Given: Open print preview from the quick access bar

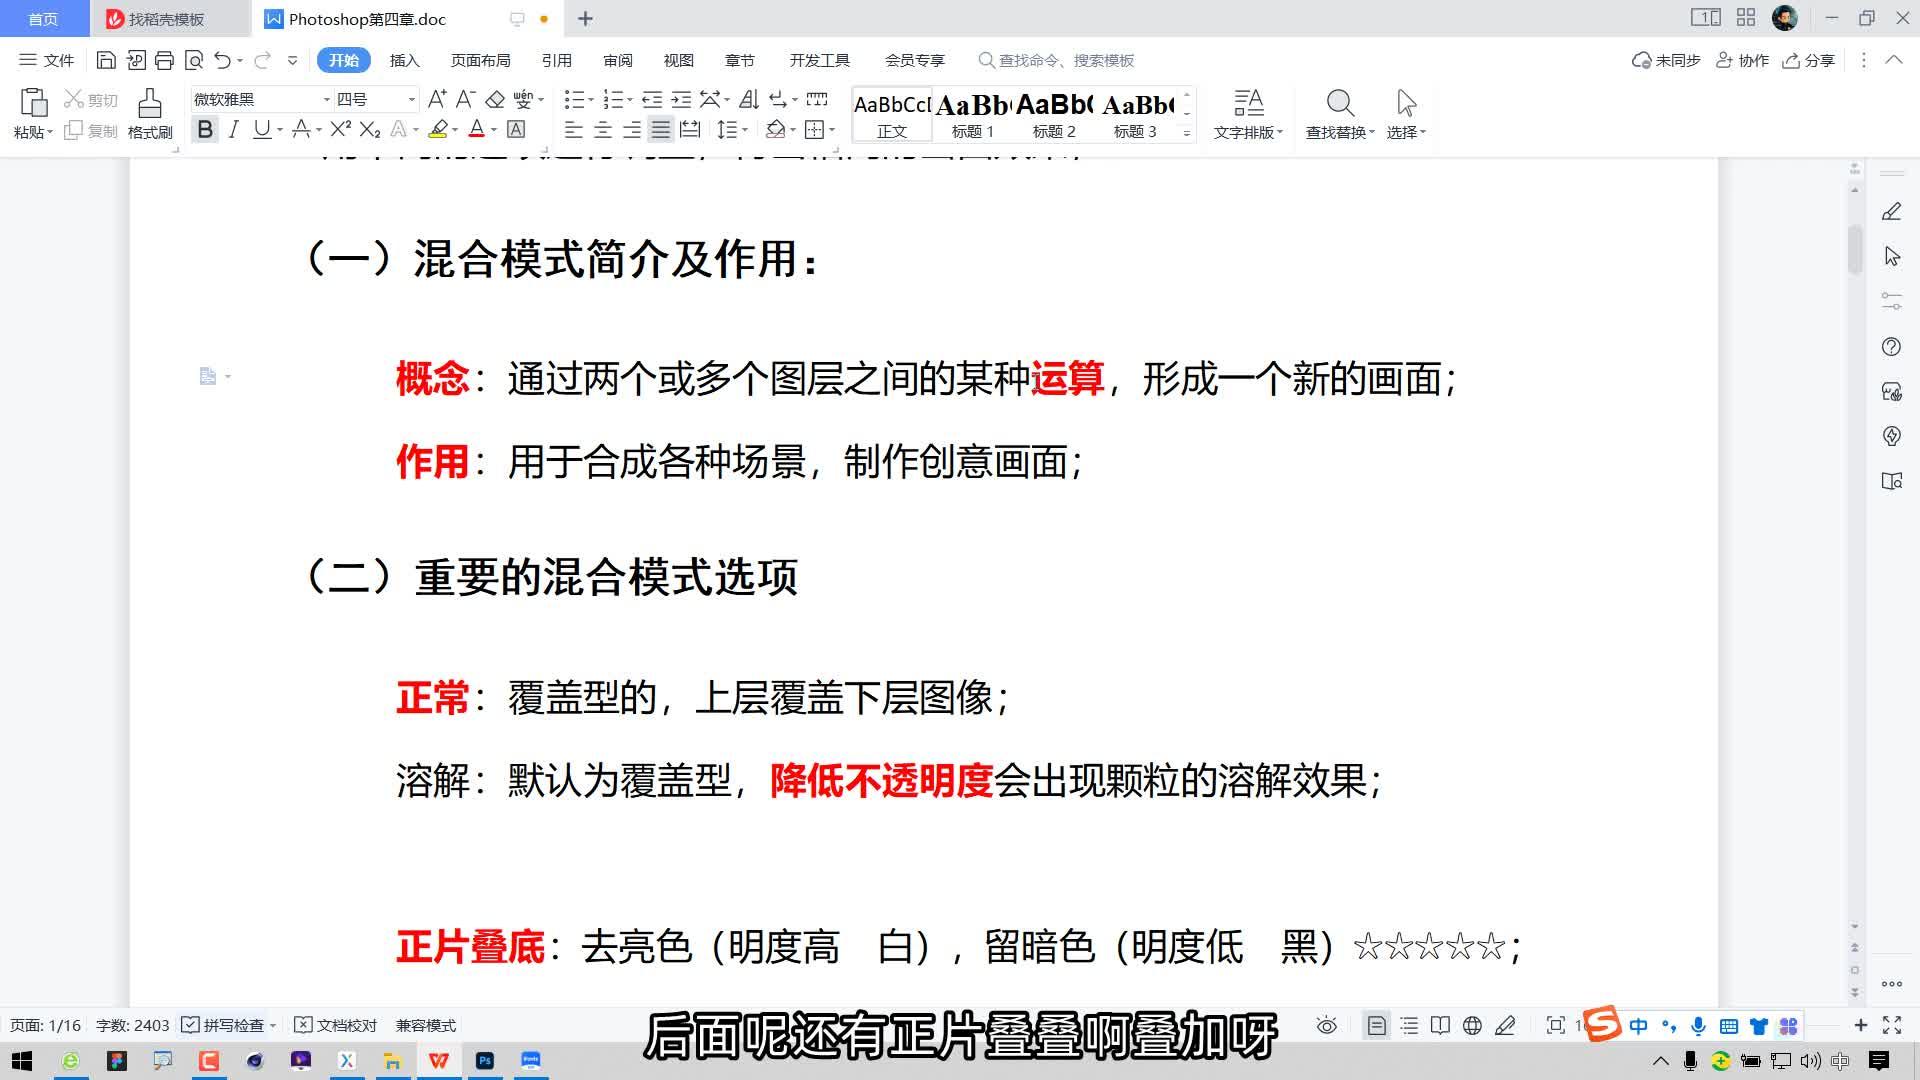Looking at the screenshot, I should (x=194, y=60).
